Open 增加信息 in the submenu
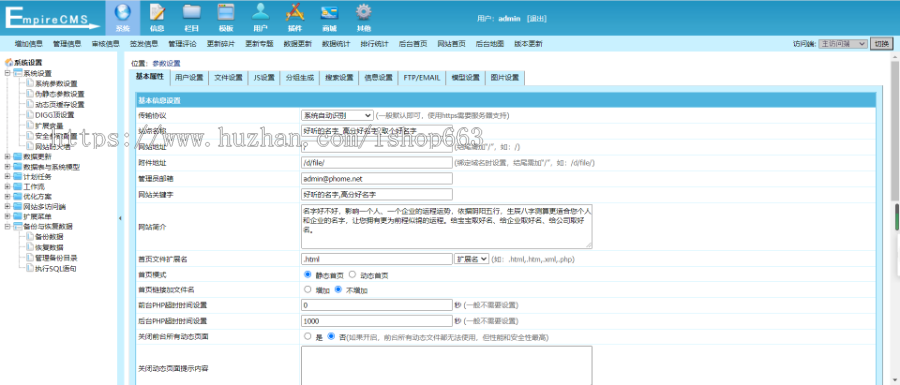This screenshot has height=385, width=900. click(x=29, y=44)
